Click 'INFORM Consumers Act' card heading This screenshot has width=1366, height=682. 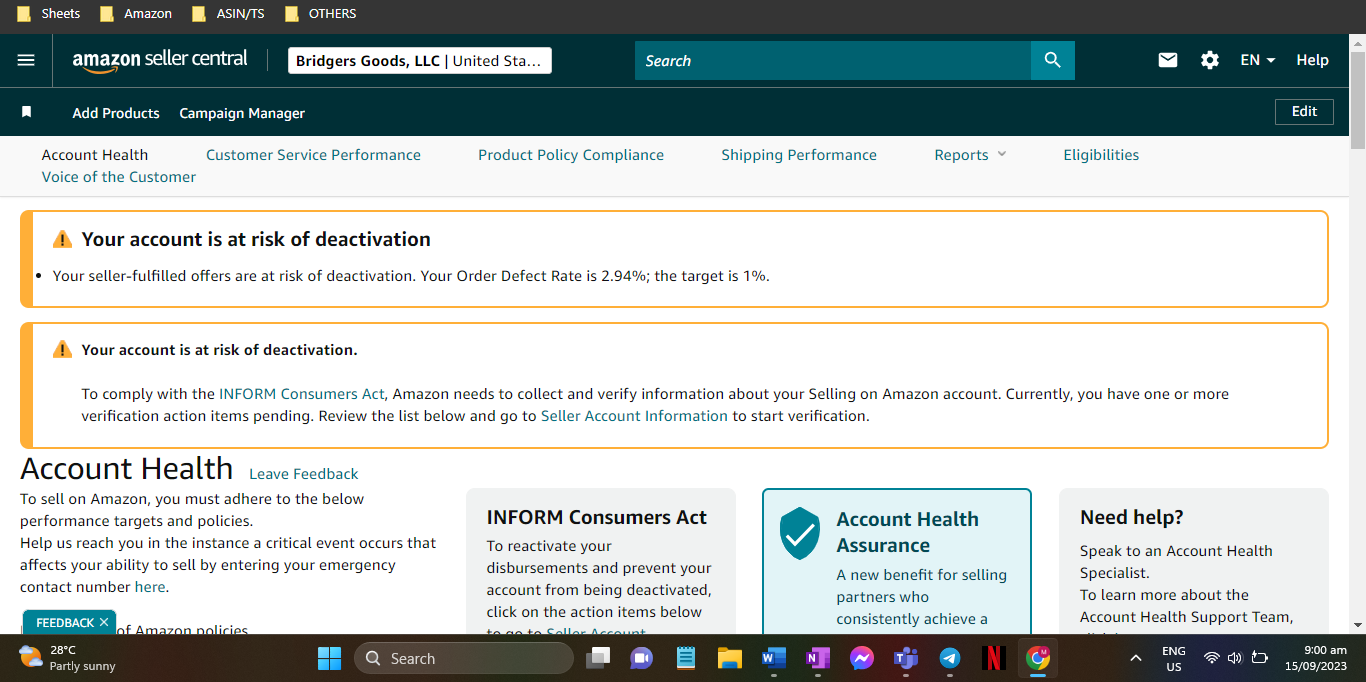597,517
